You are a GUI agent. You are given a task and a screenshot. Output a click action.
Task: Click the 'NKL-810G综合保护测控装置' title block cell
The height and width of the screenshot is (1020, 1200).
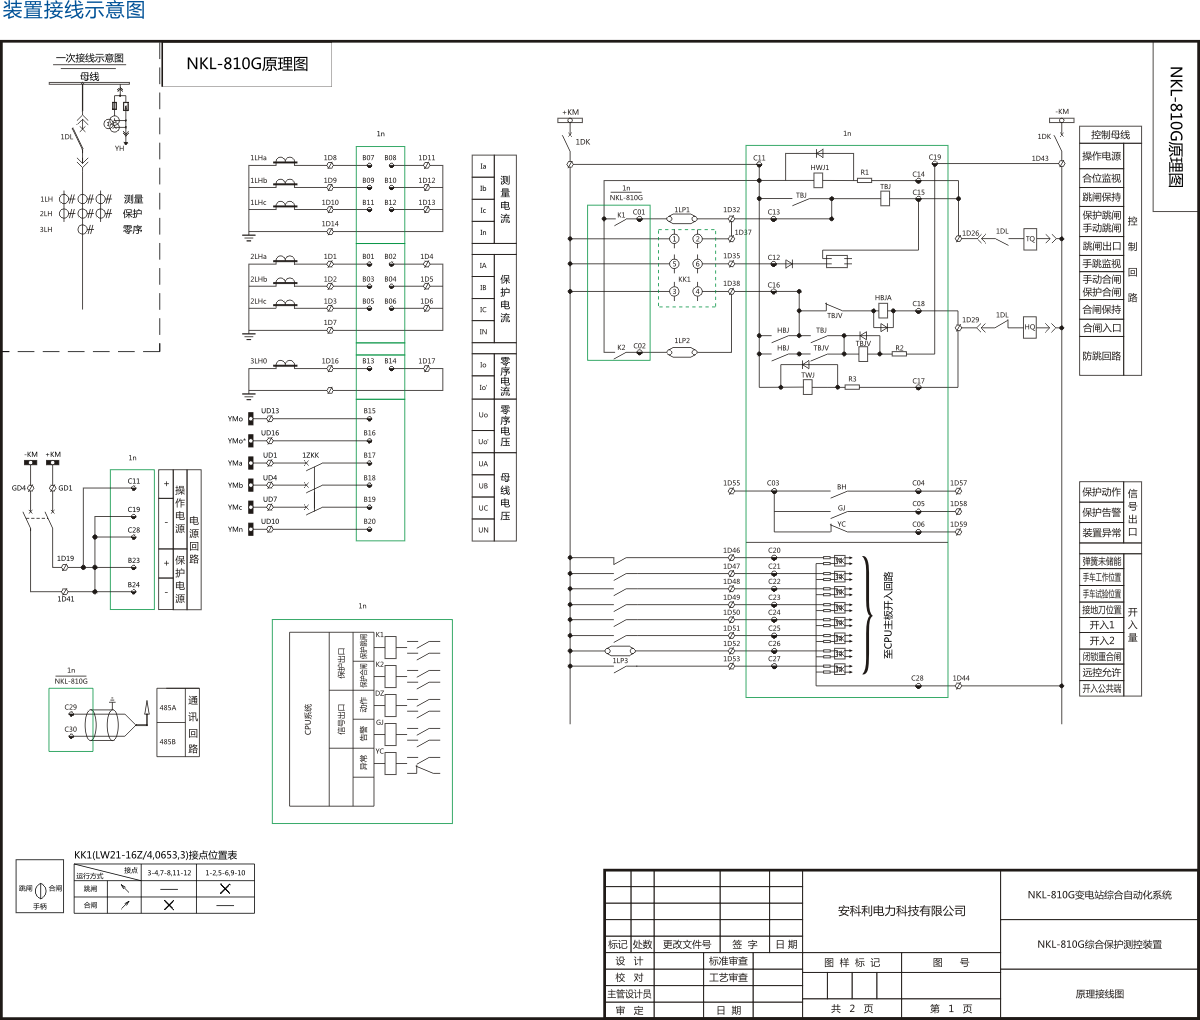pyautogui.click(x=1099, y=944)
